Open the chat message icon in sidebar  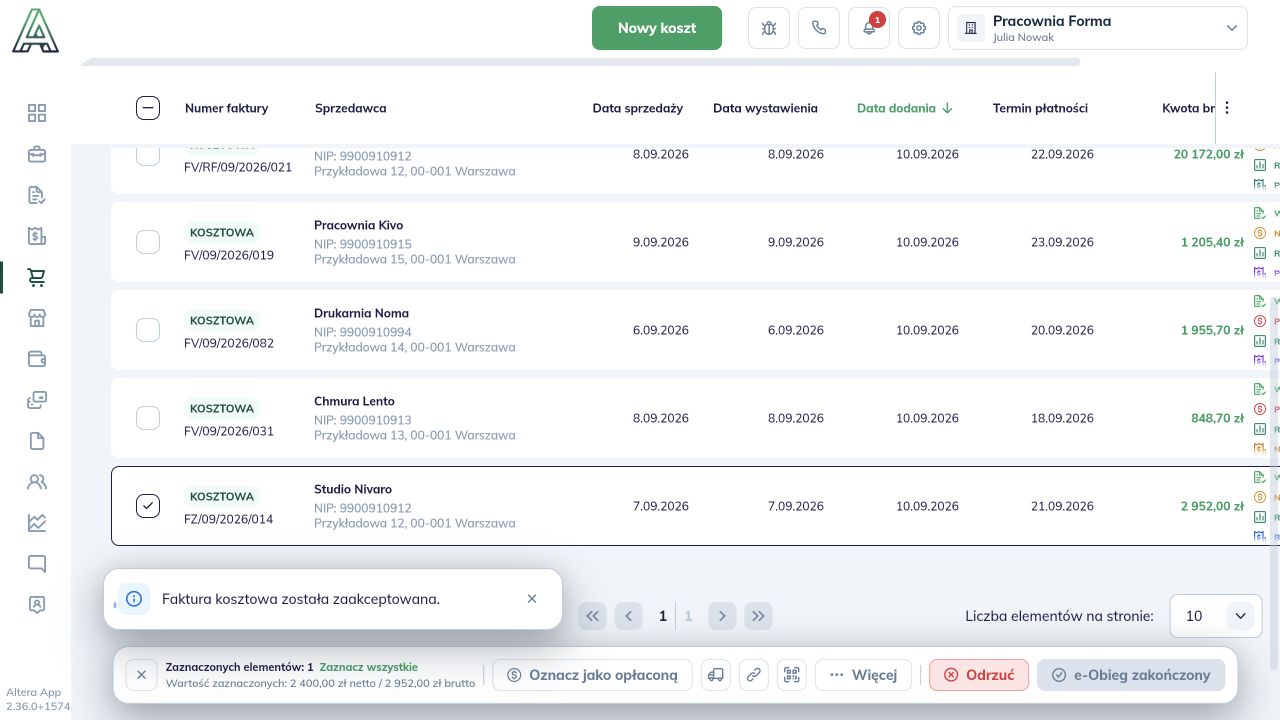coord(37,564)
